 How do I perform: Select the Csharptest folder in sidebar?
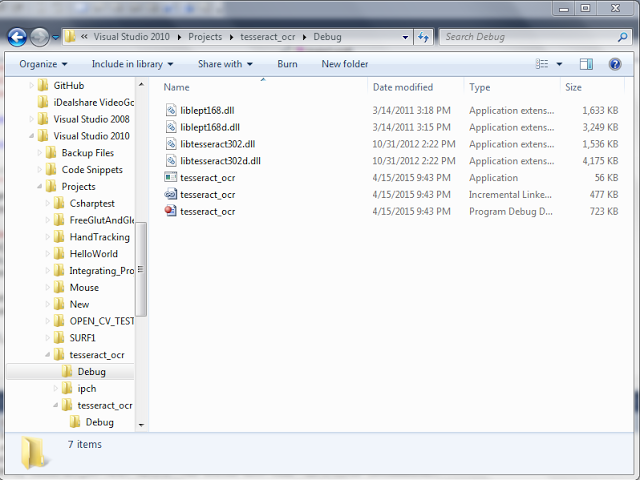[x=92, y=203]
